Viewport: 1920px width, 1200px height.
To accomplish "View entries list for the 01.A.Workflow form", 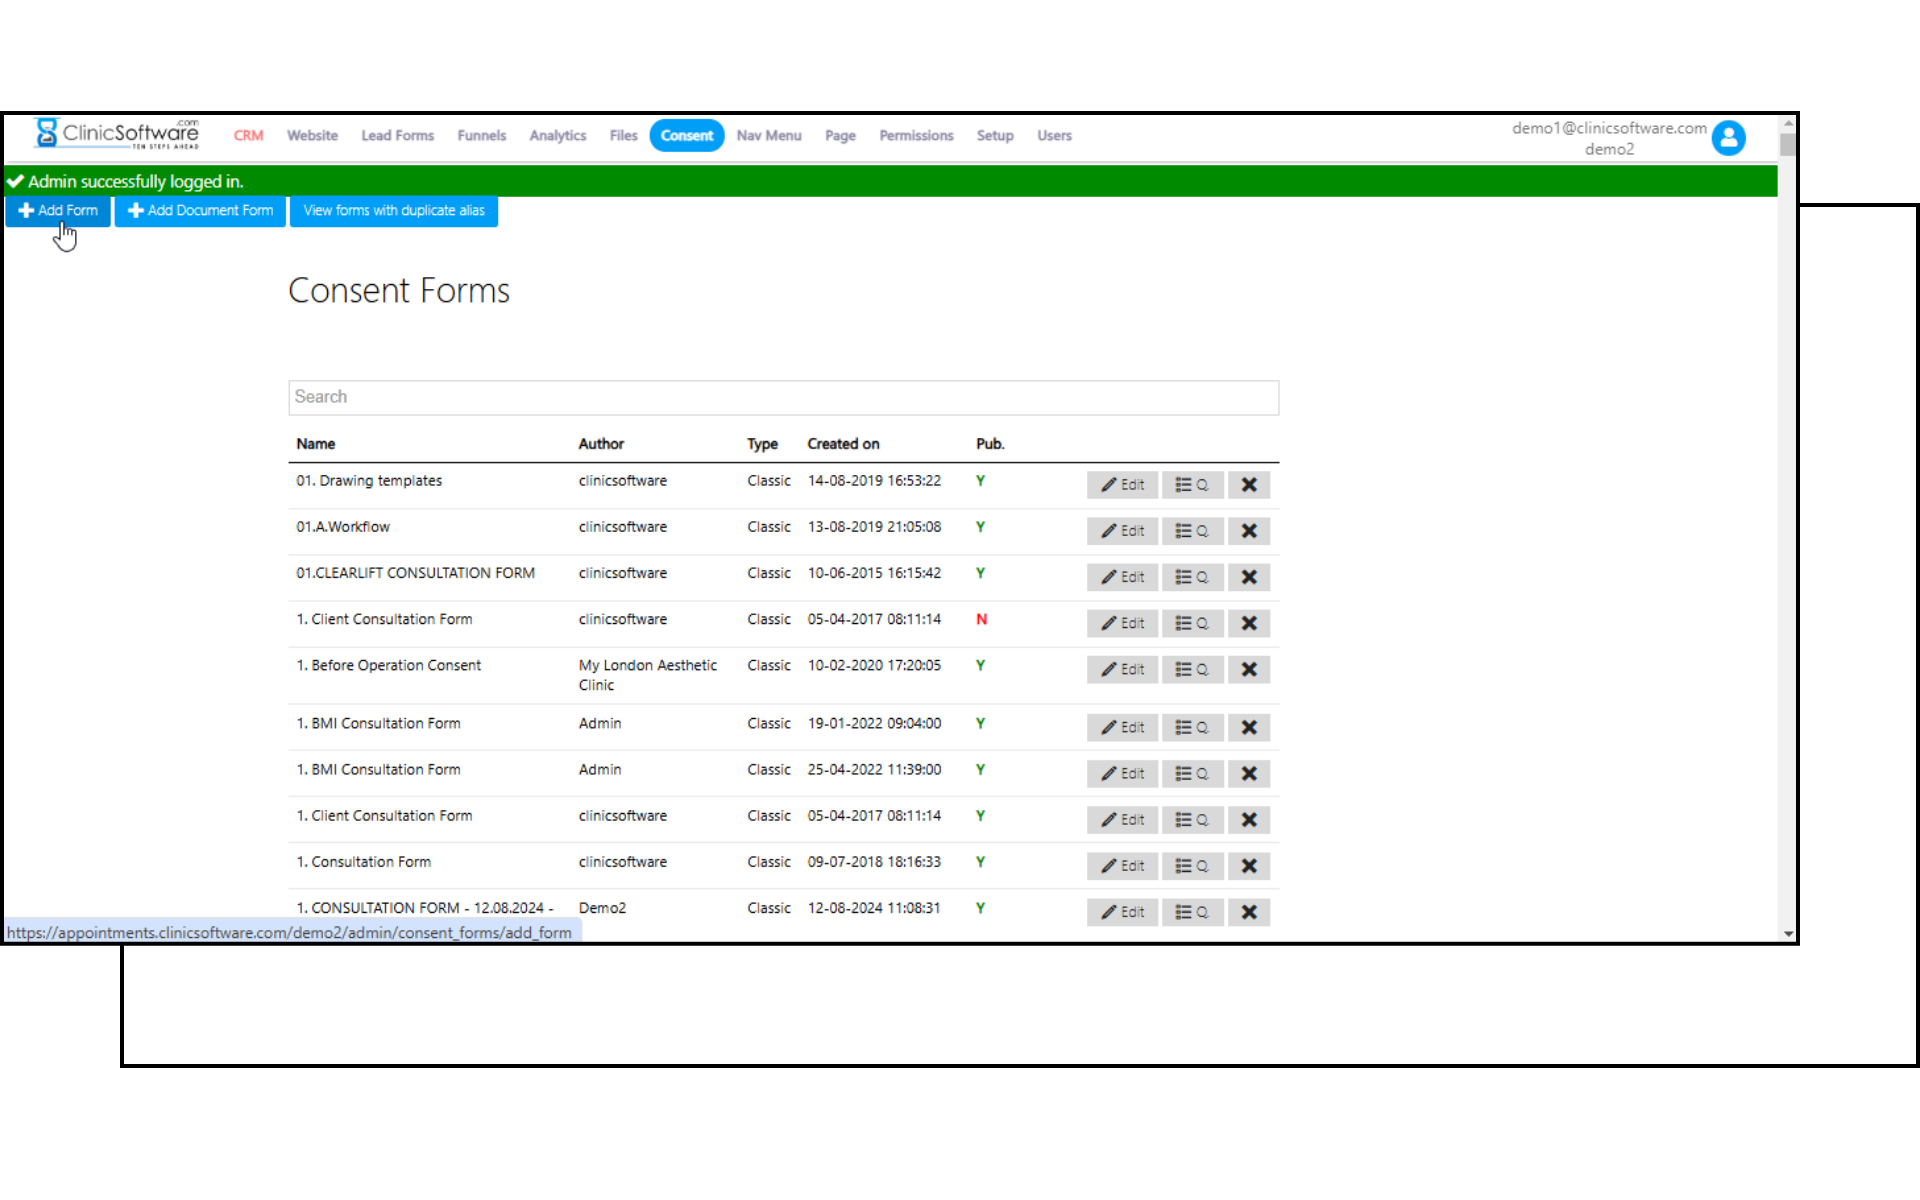I will (1191, 531).
